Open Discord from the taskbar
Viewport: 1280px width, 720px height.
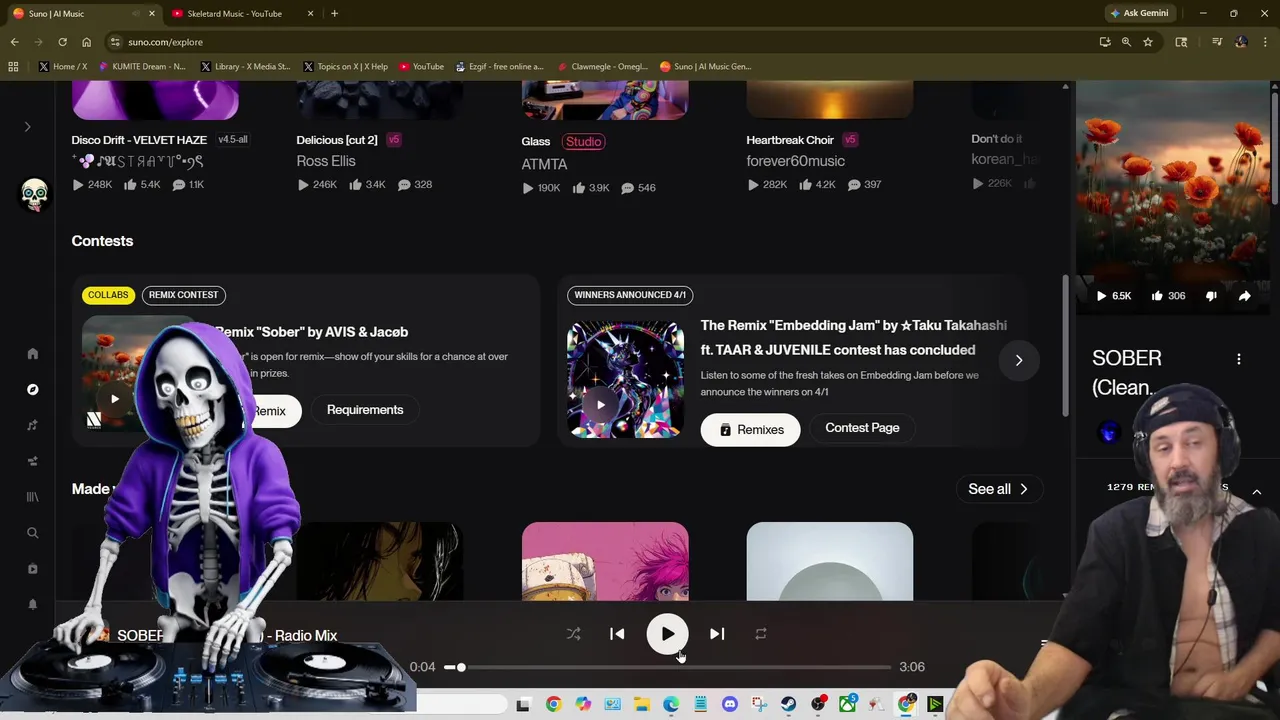tap(730, 705)
